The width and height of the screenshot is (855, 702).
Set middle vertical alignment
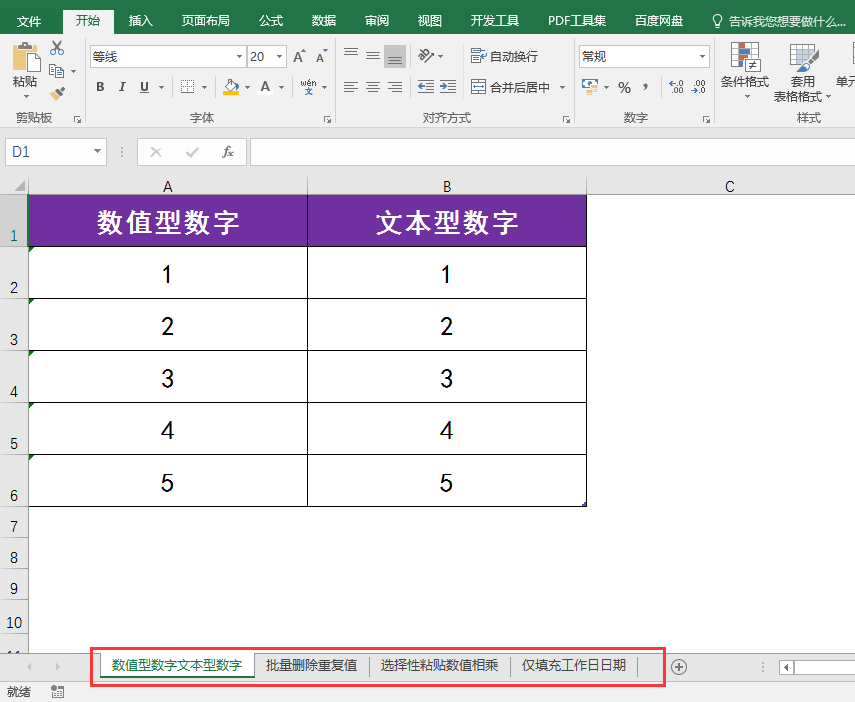373,56
